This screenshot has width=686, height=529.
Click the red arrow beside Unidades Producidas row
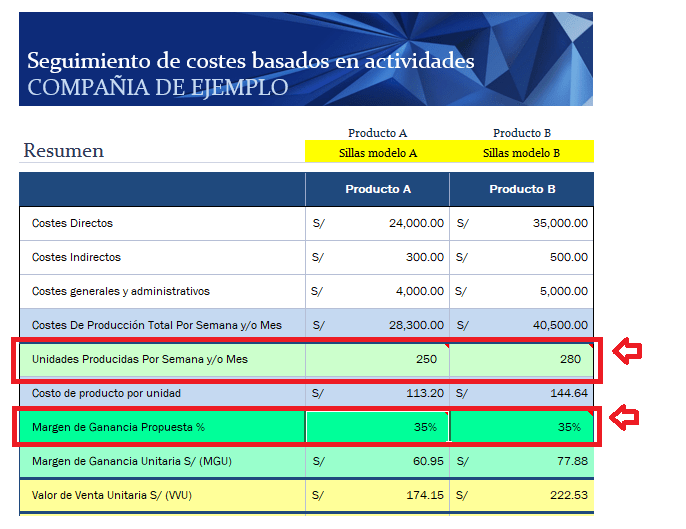pyautogui.click(x=626, y=352)
